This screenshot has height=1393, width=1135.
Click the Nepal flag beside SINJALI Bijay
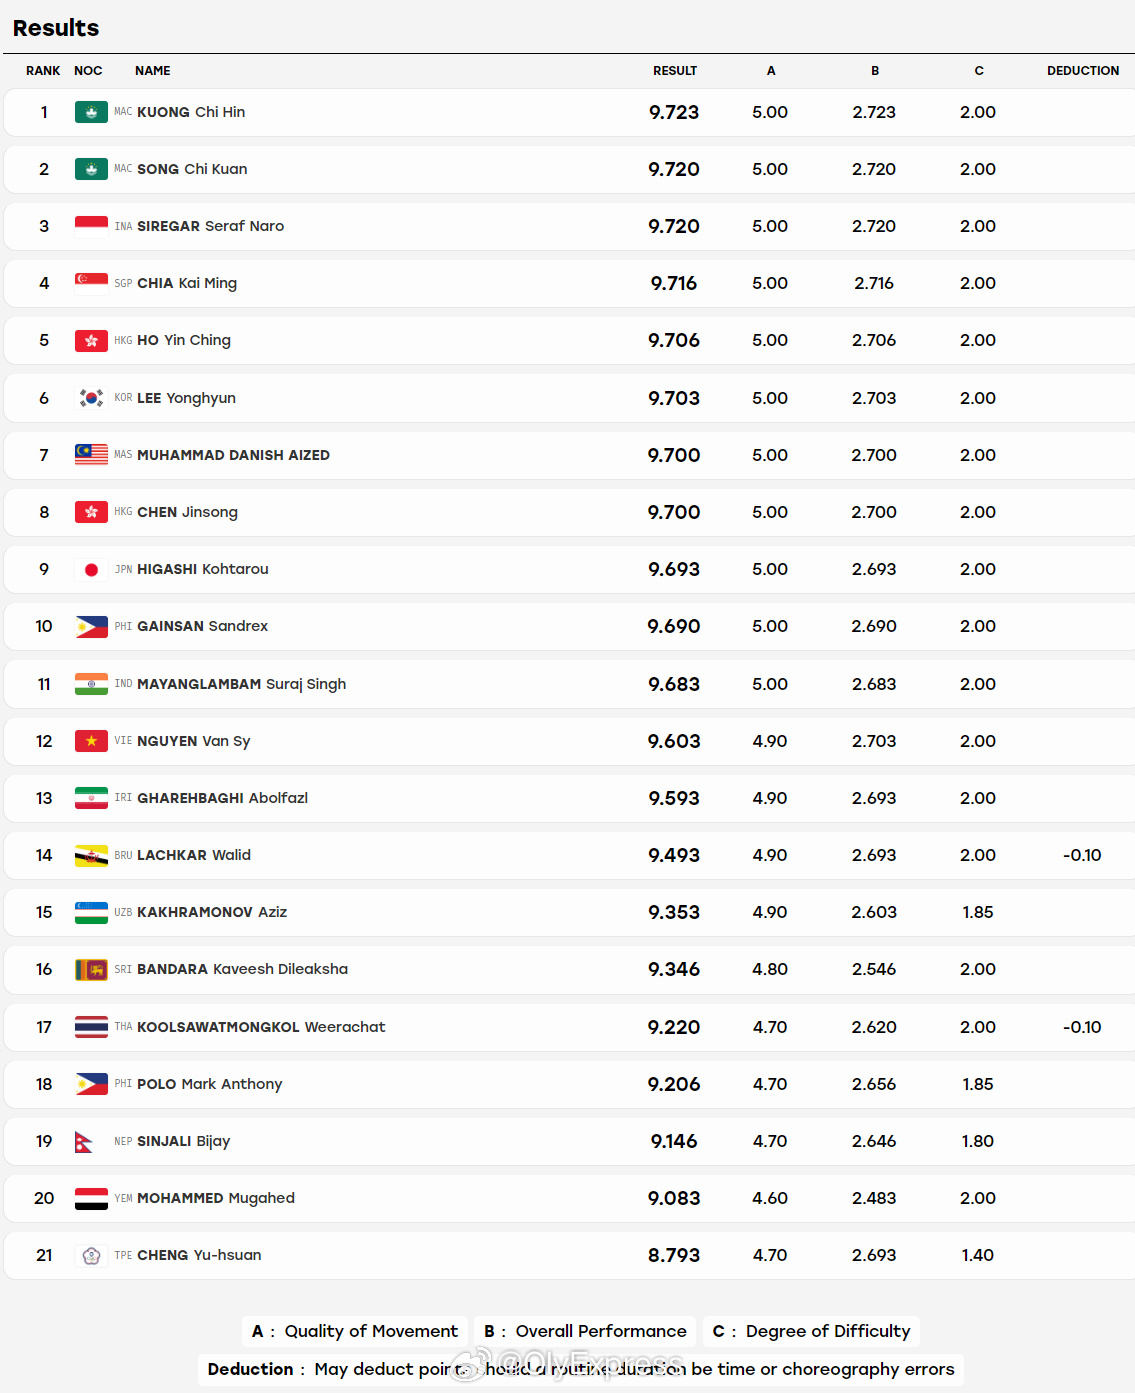(84, 1141)
